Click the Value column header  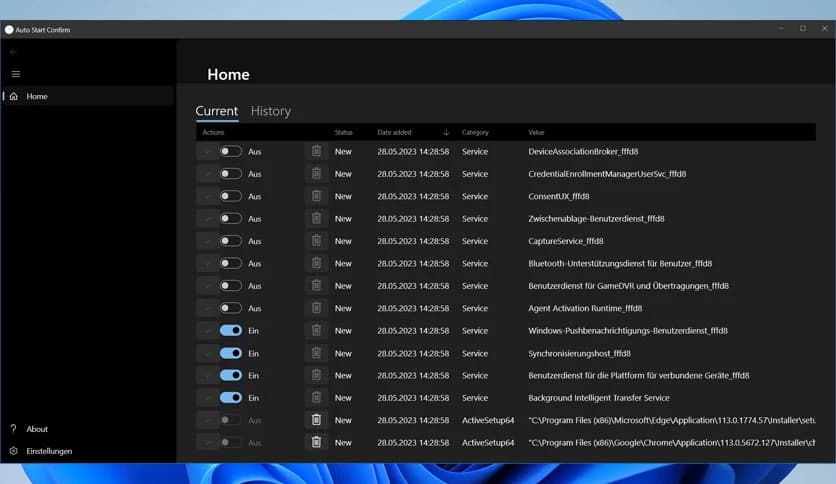pos(536,132)
